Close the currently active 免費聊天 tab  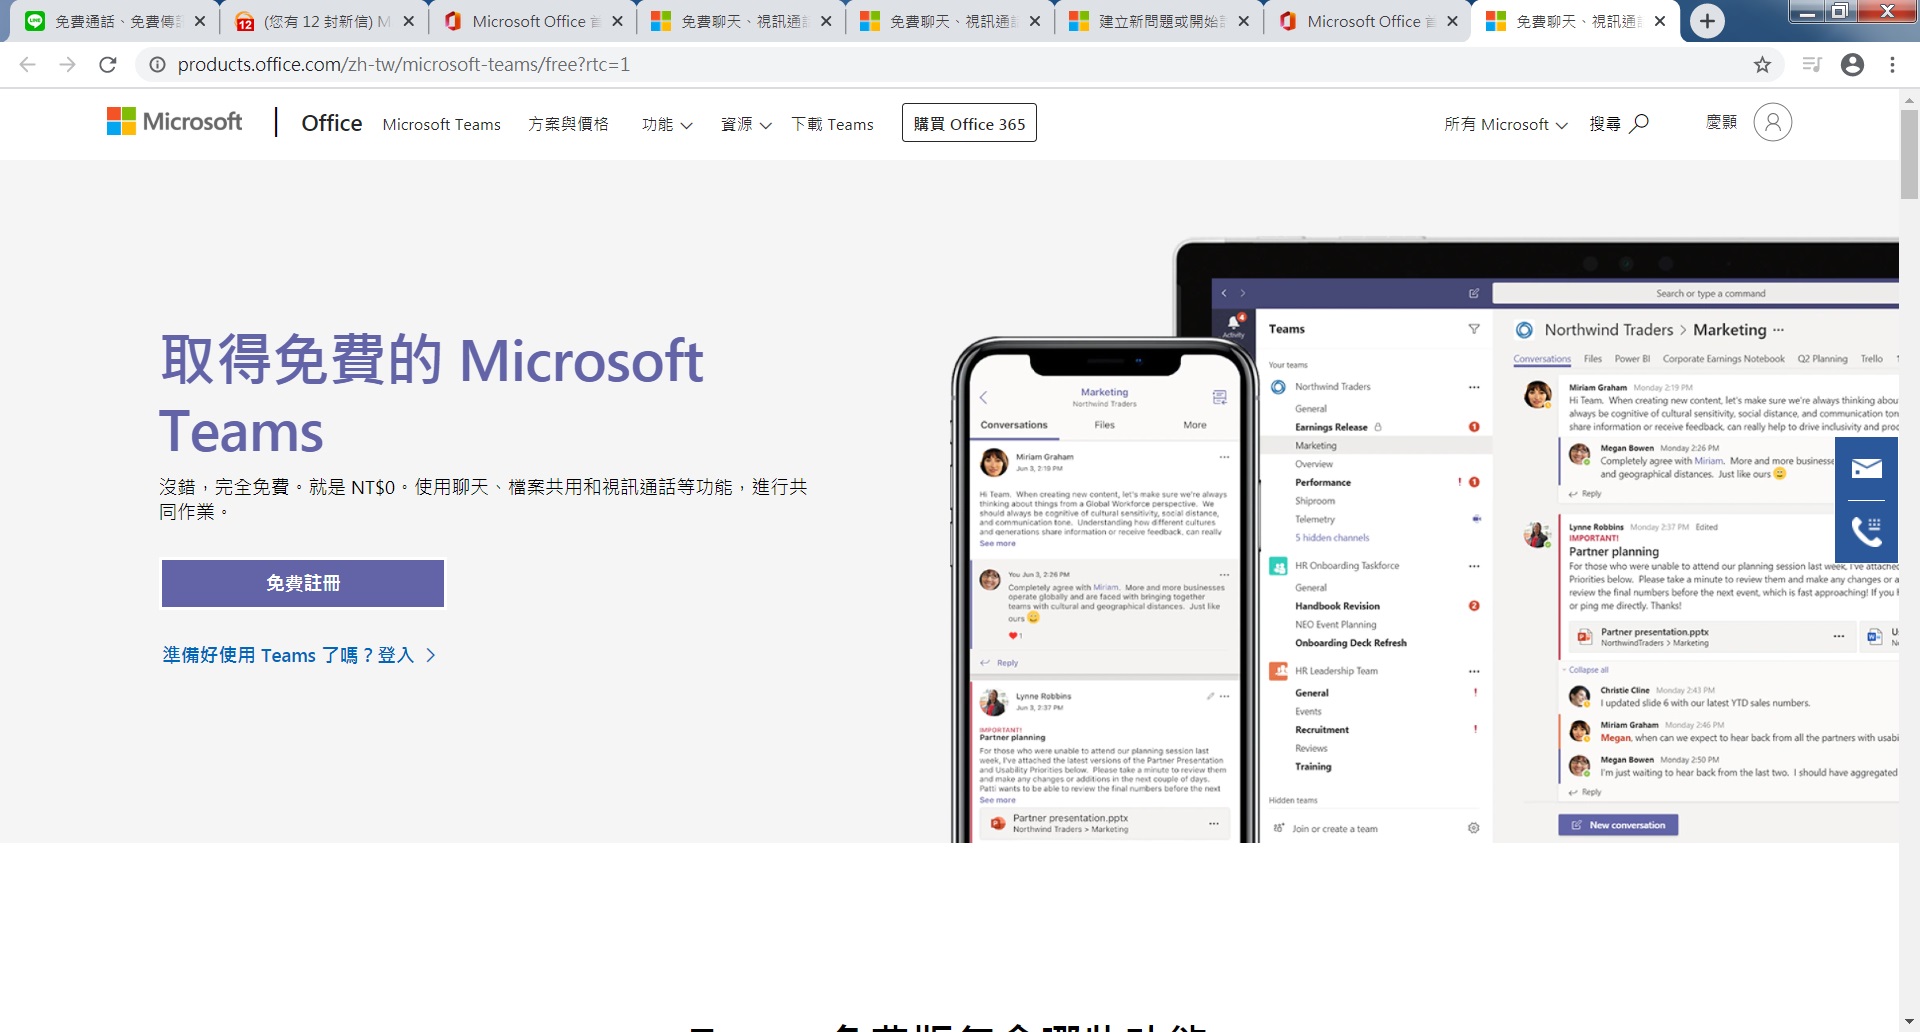pyautogui.click(x=1660, y=21)
